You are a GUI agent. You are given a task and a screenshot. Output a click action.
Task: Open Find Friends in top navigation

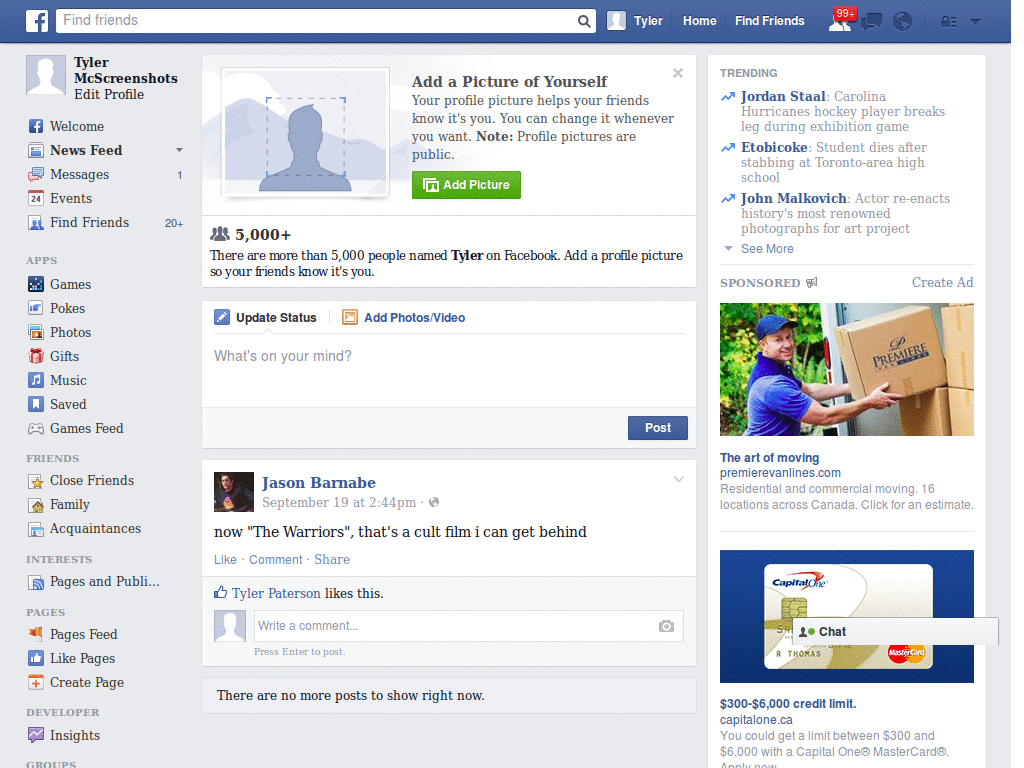[x=769, y=21]
